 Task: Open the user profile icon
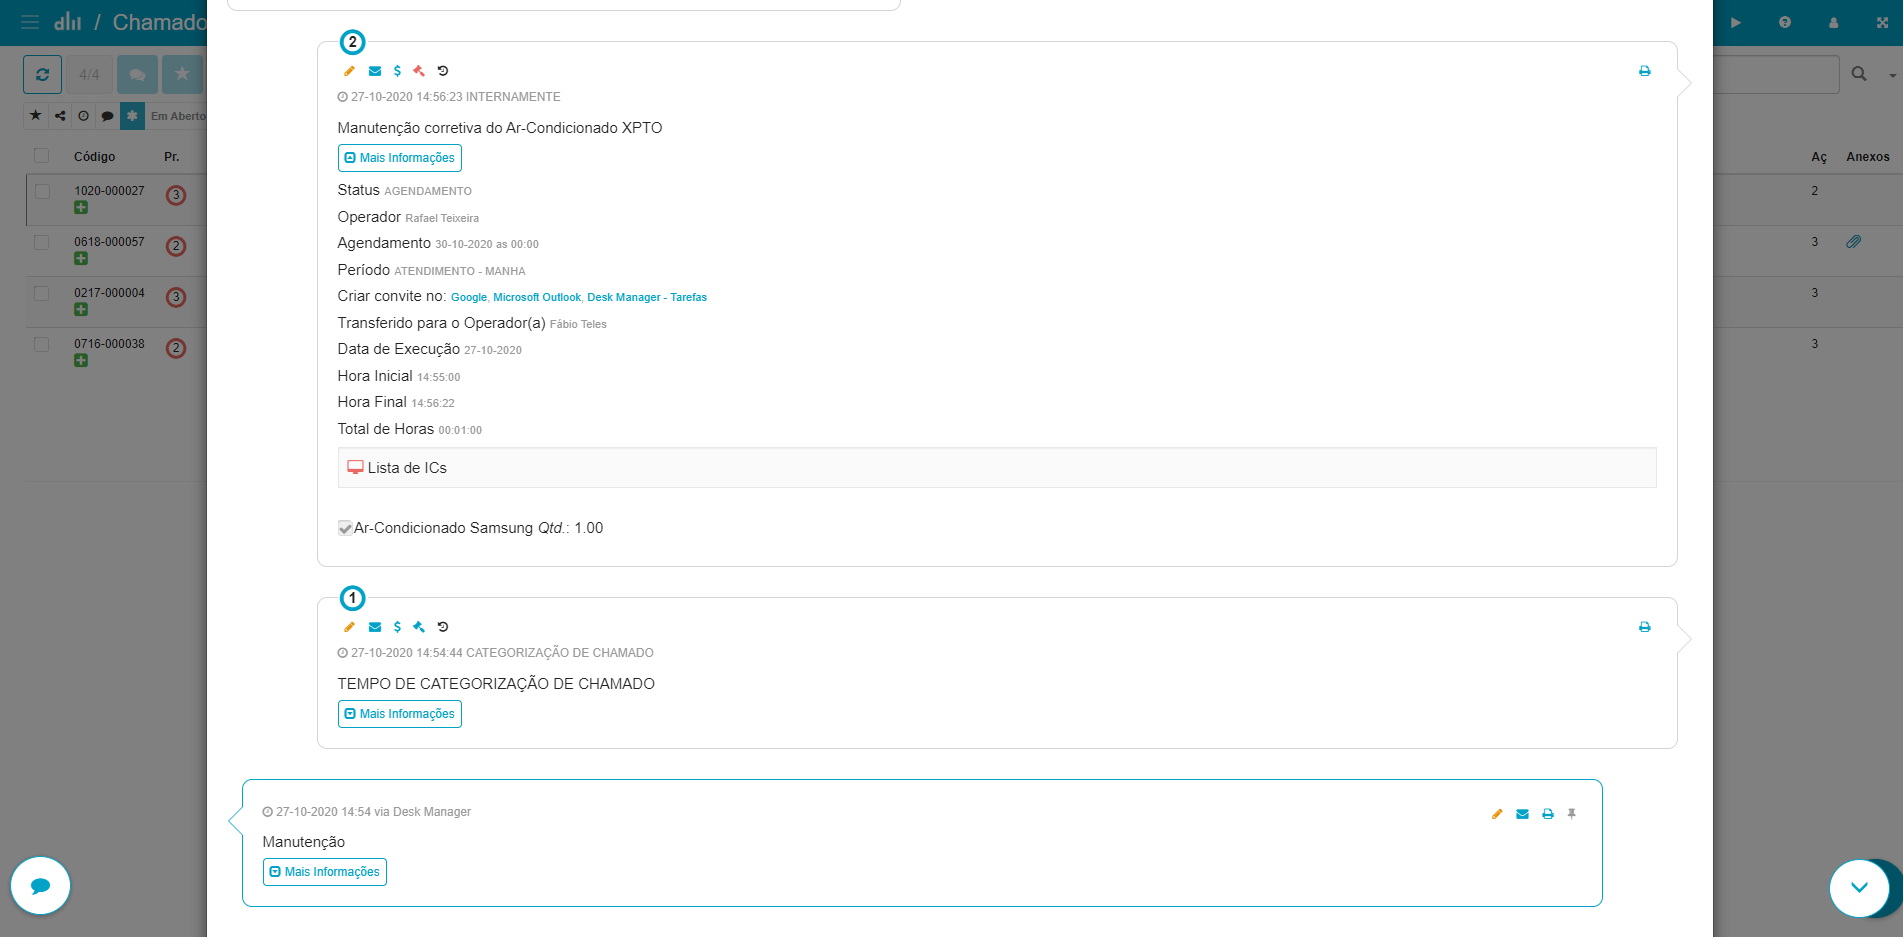tap(1834, 22)
